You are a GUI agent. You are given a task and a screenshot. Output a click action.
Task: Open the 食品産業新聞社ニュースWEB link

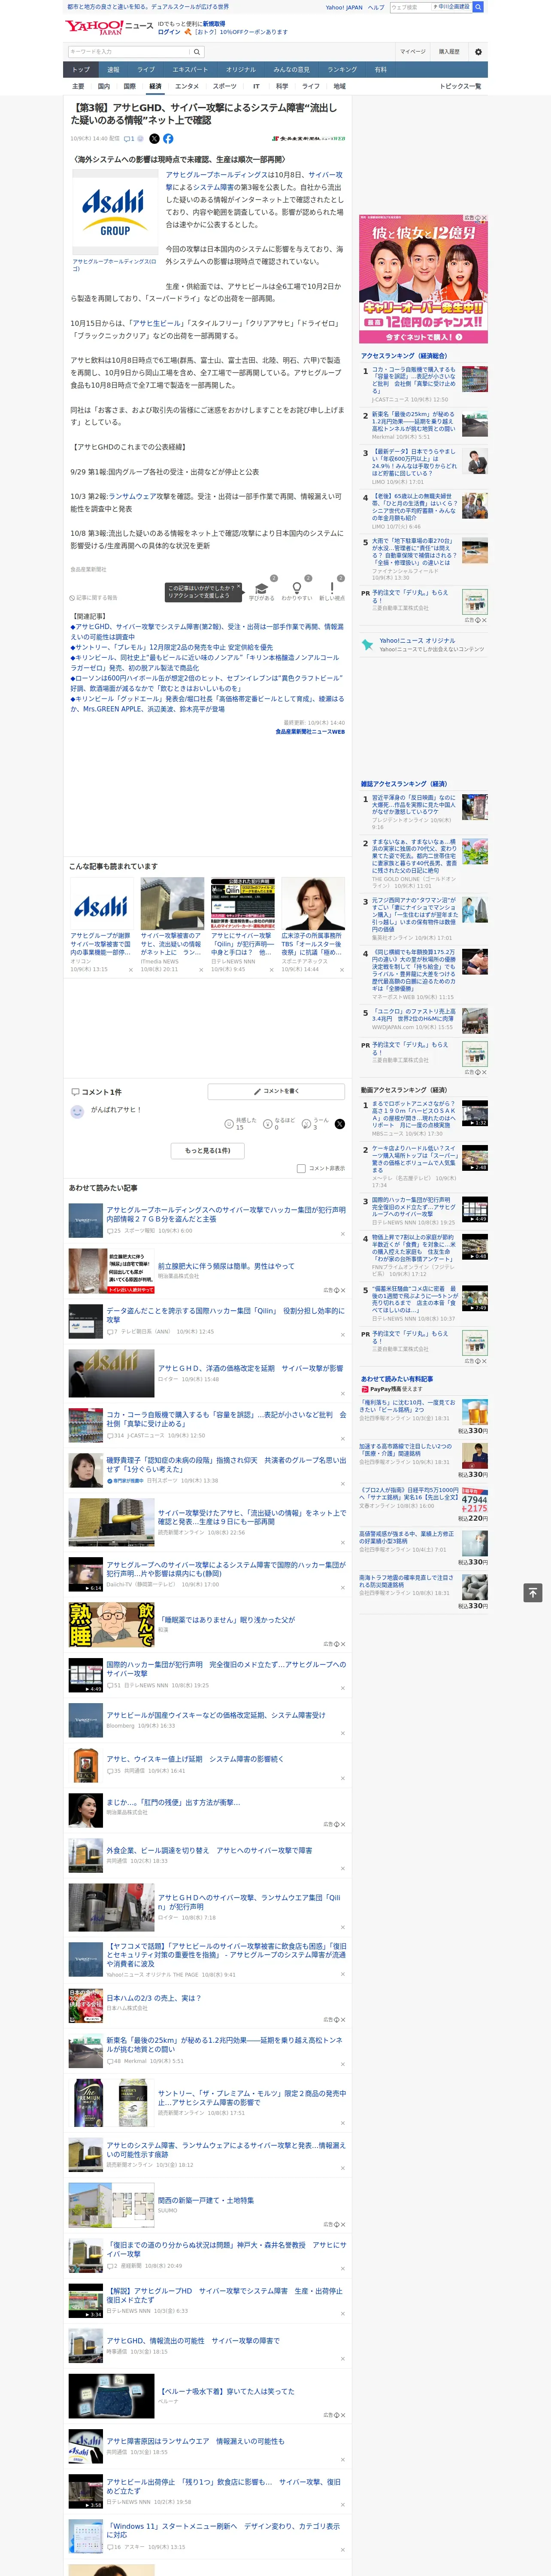point(310,732)
